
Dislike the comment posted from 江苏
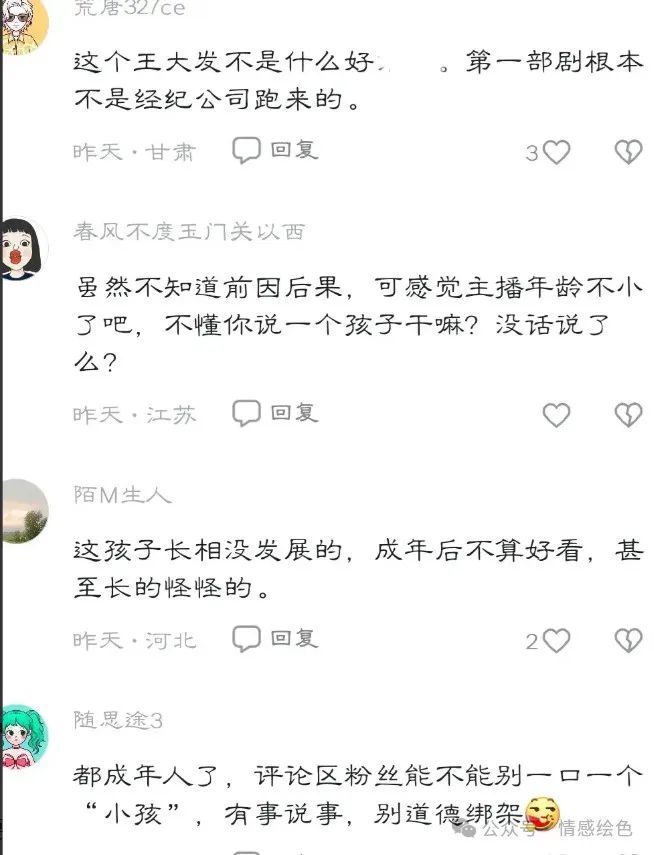click(x=628, y=415)
